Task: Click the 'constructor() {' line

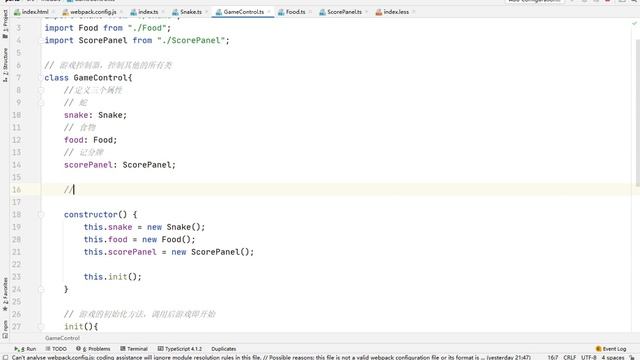Action: pyautogui.click(x=100, y=214)
